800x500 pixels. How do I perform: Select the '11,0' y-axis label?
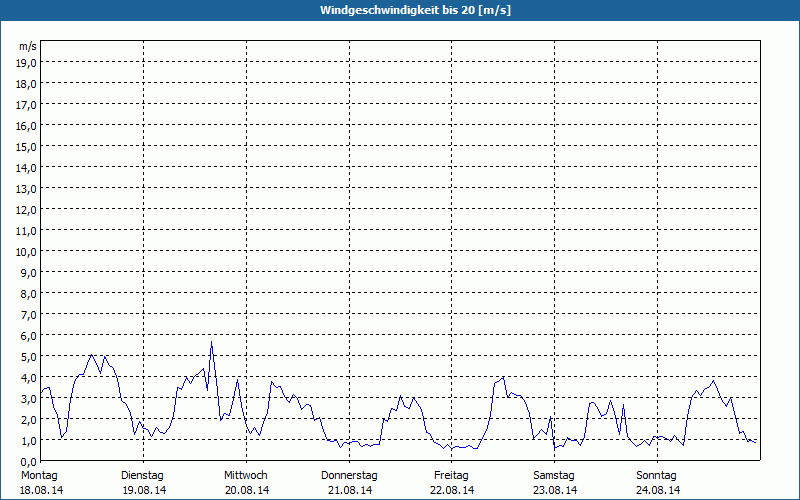coord(27,231)
